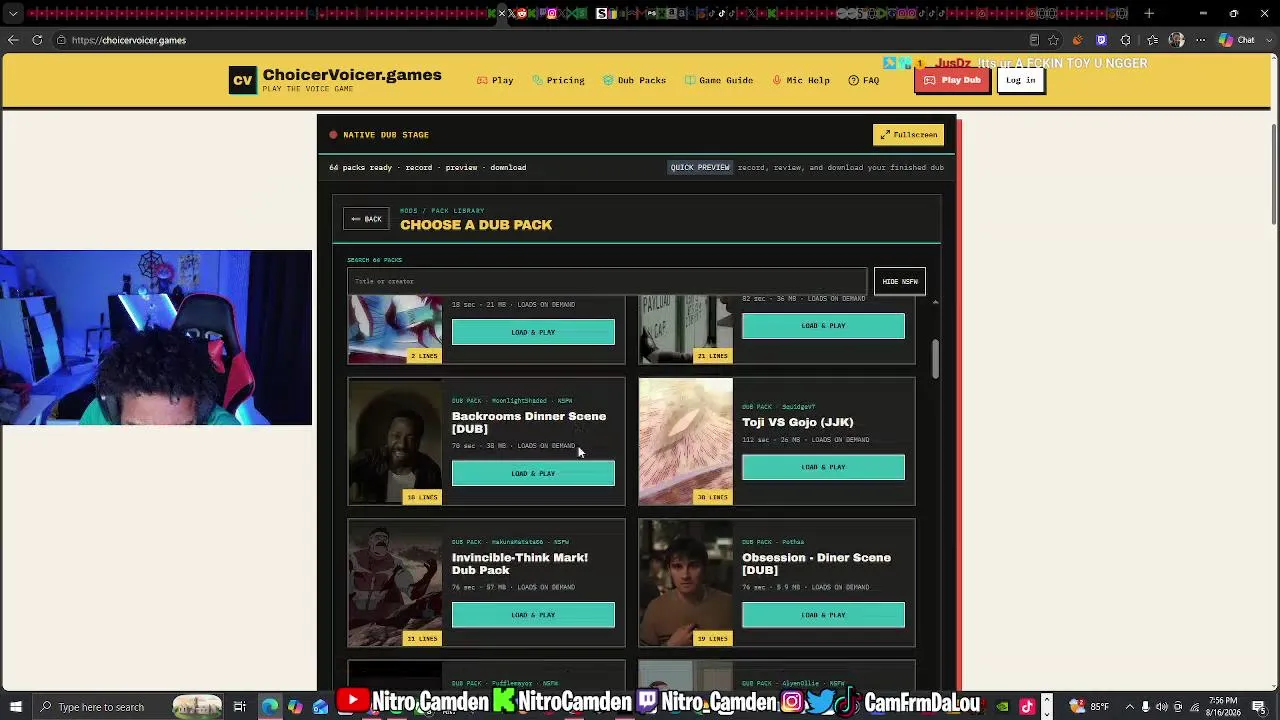The image size is (1280, 720).
Task: Open a new browser tab
Action: (1149, 14)
